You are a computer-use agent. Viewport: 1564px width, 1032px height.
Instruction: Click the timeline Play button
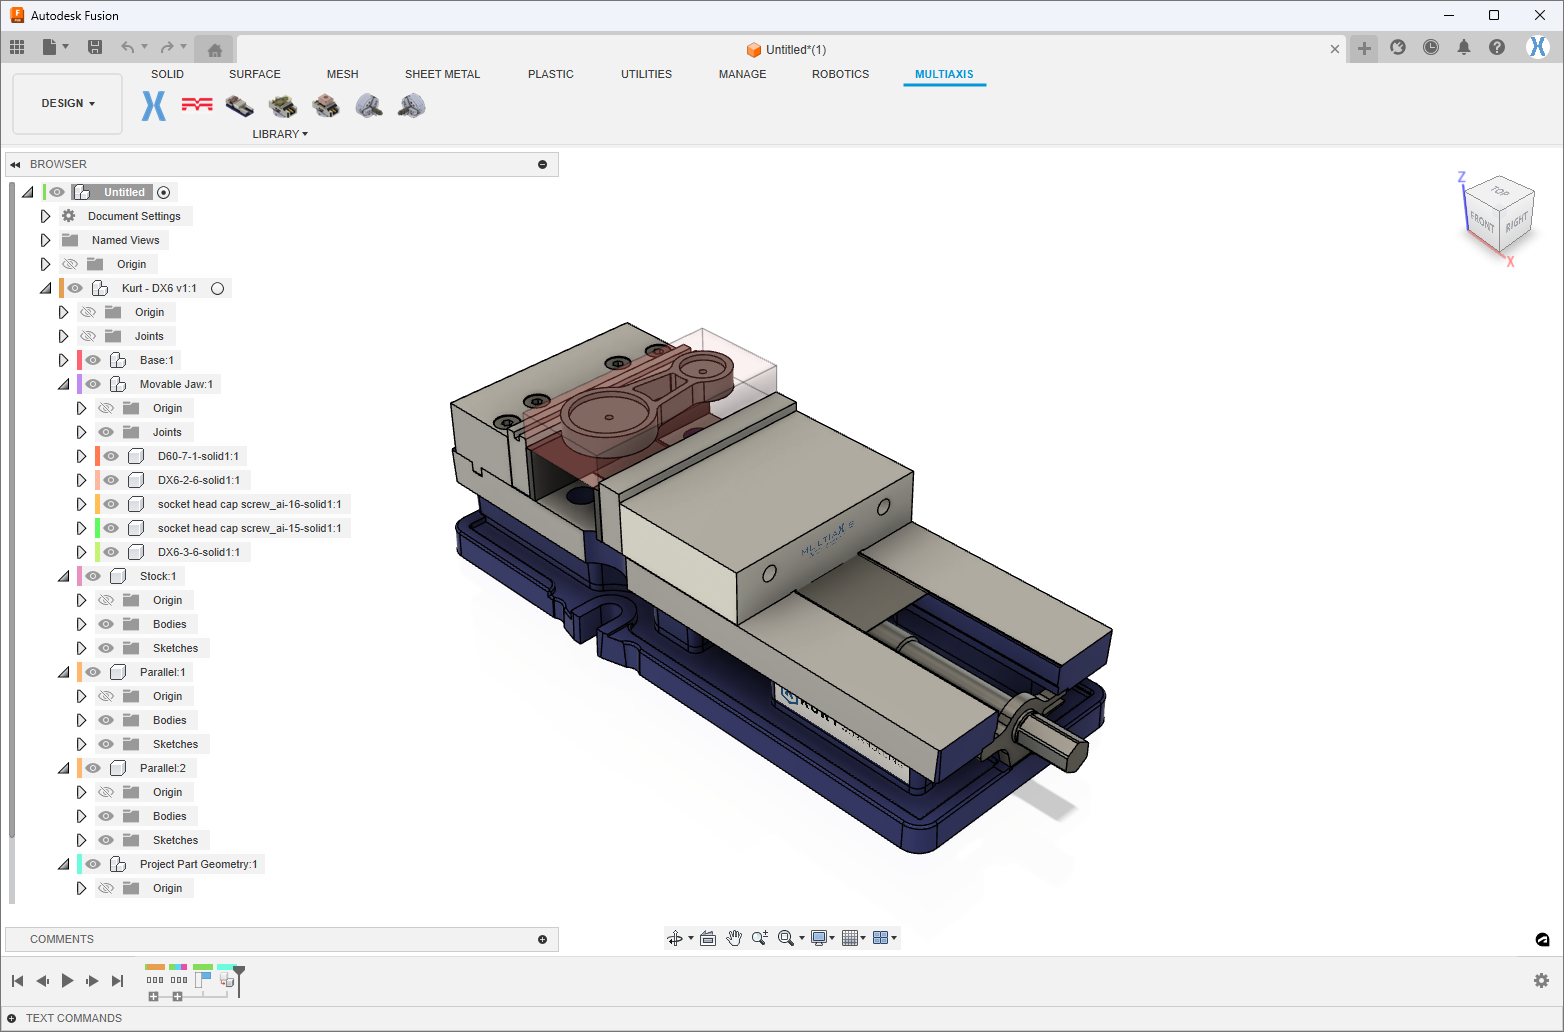tap(67, 981)
